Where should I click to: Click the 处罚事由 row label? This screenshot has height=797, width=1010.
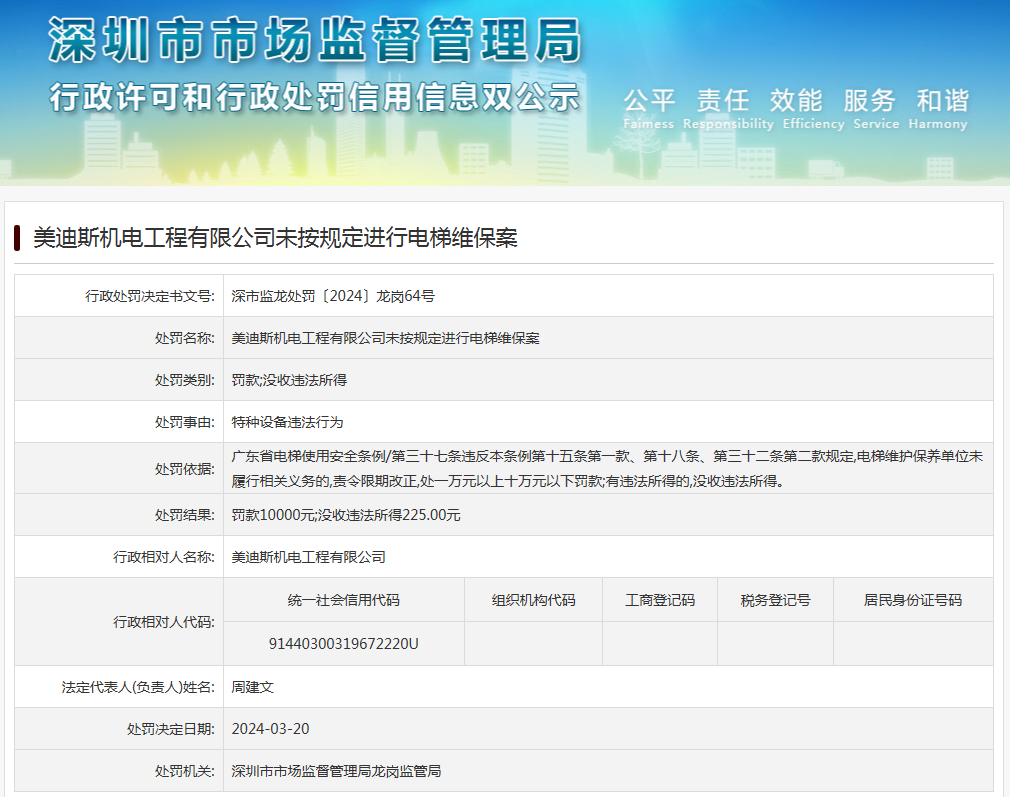click(x=184, y=422)
